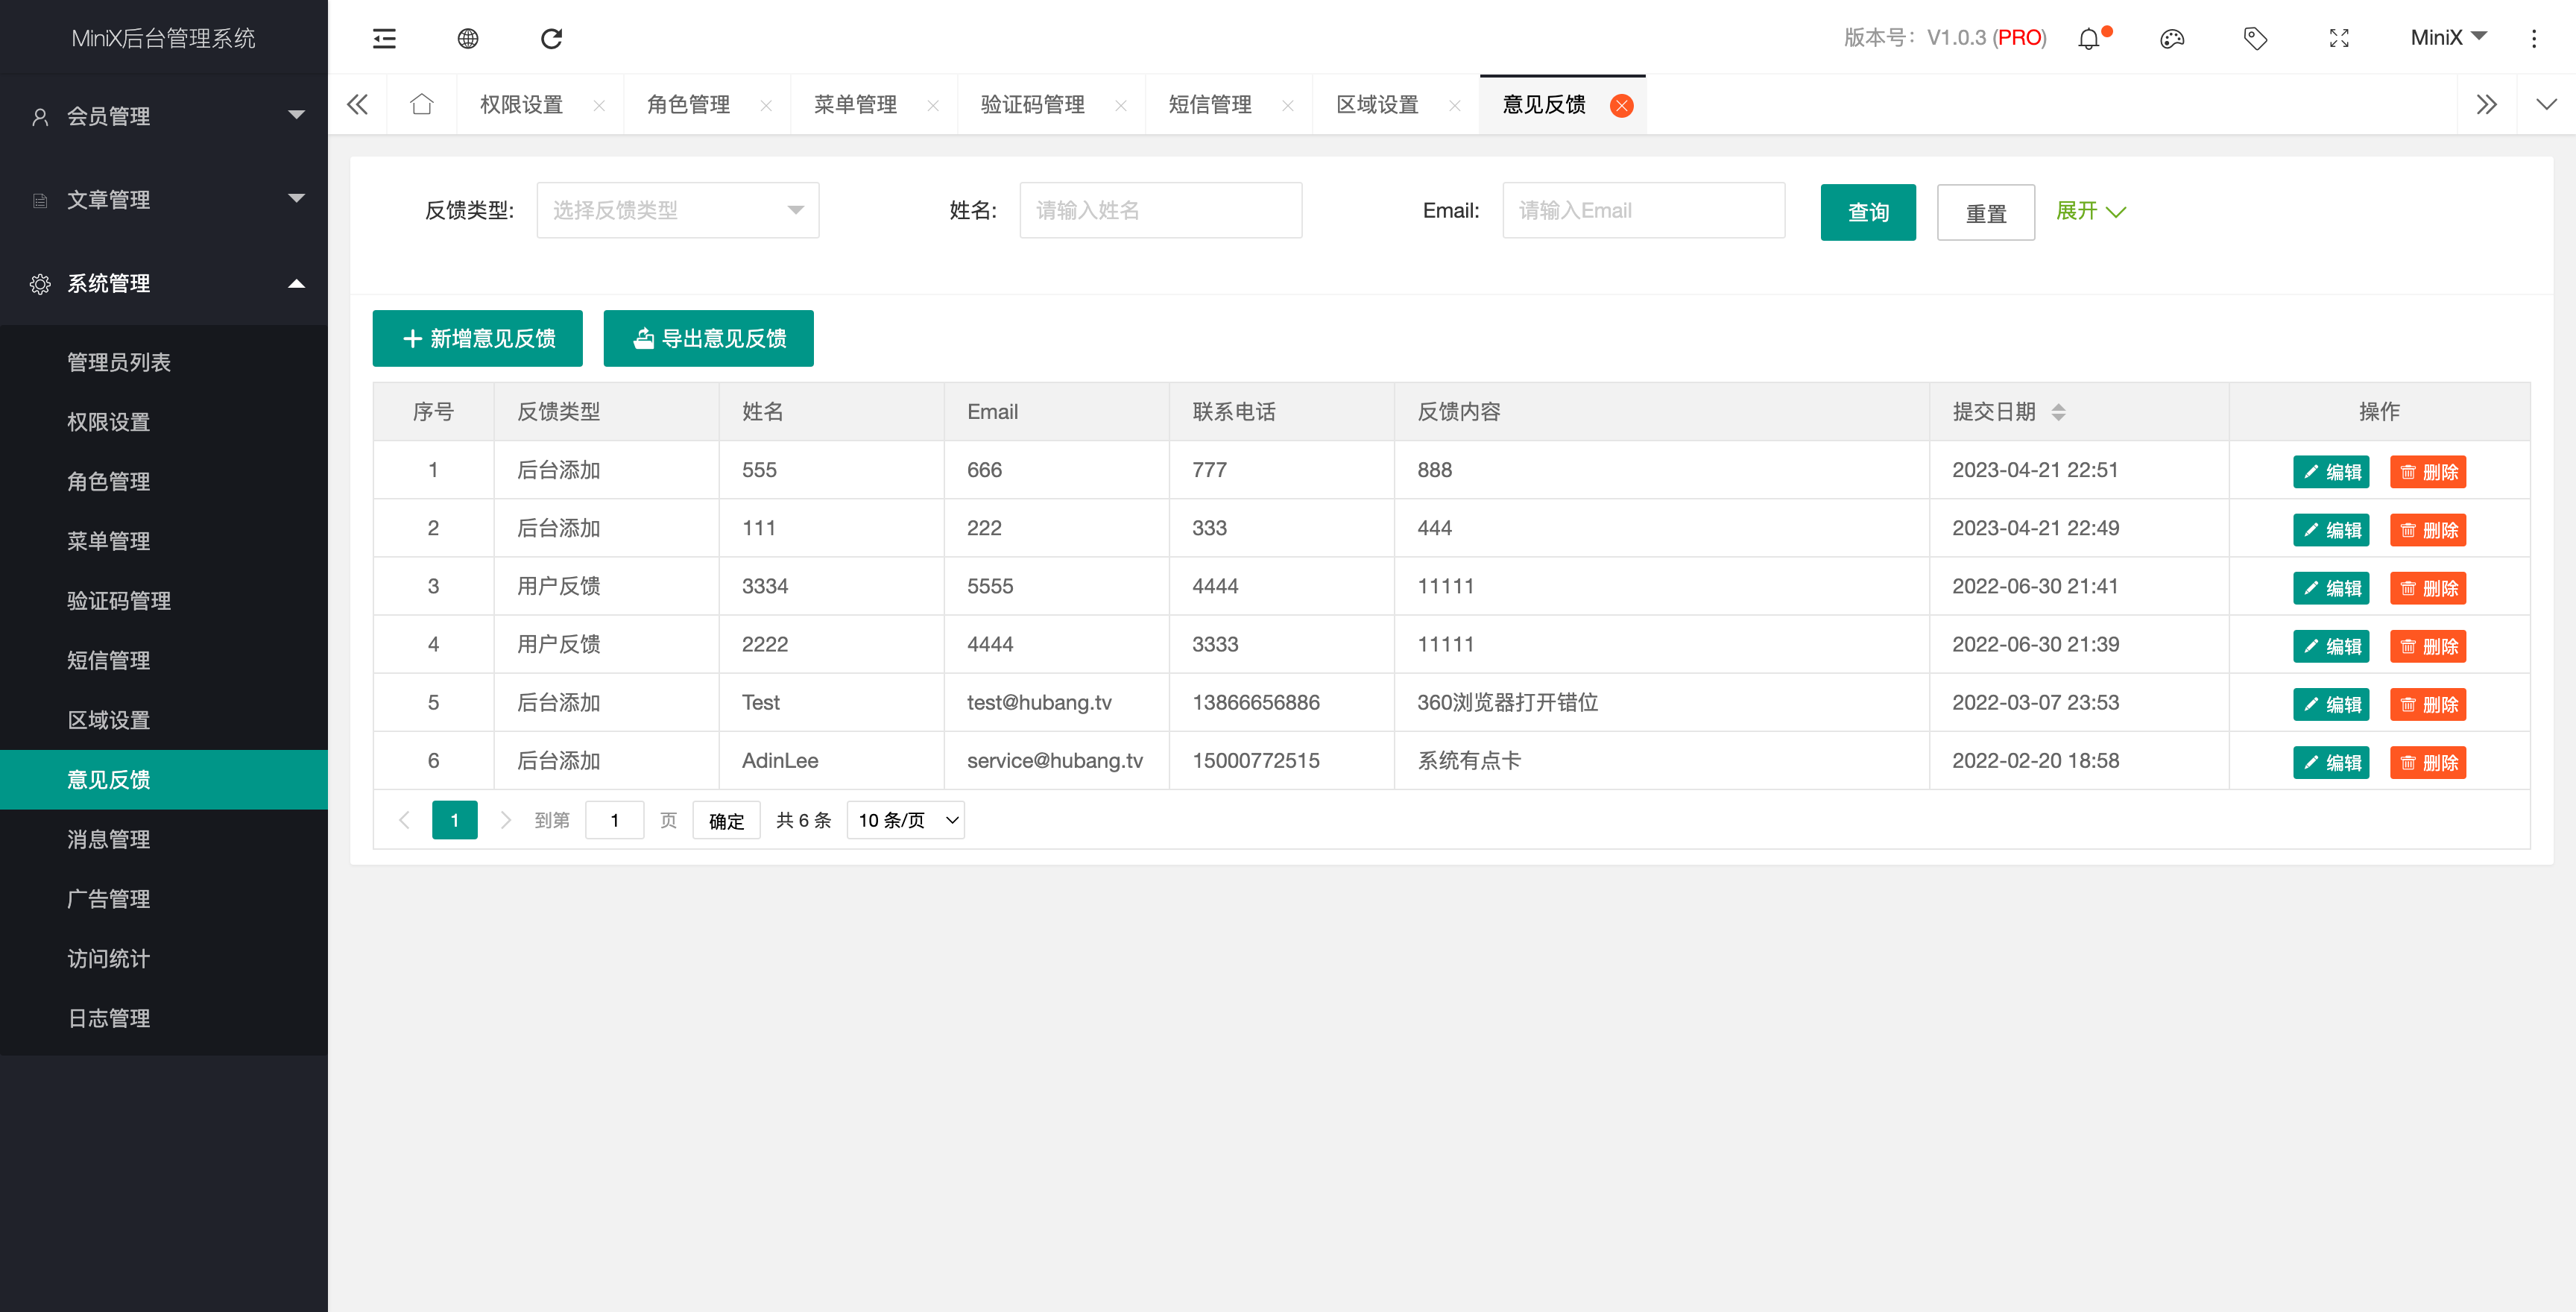Open the theme palette icon

pyautogui.click(x=2172, y=38)
